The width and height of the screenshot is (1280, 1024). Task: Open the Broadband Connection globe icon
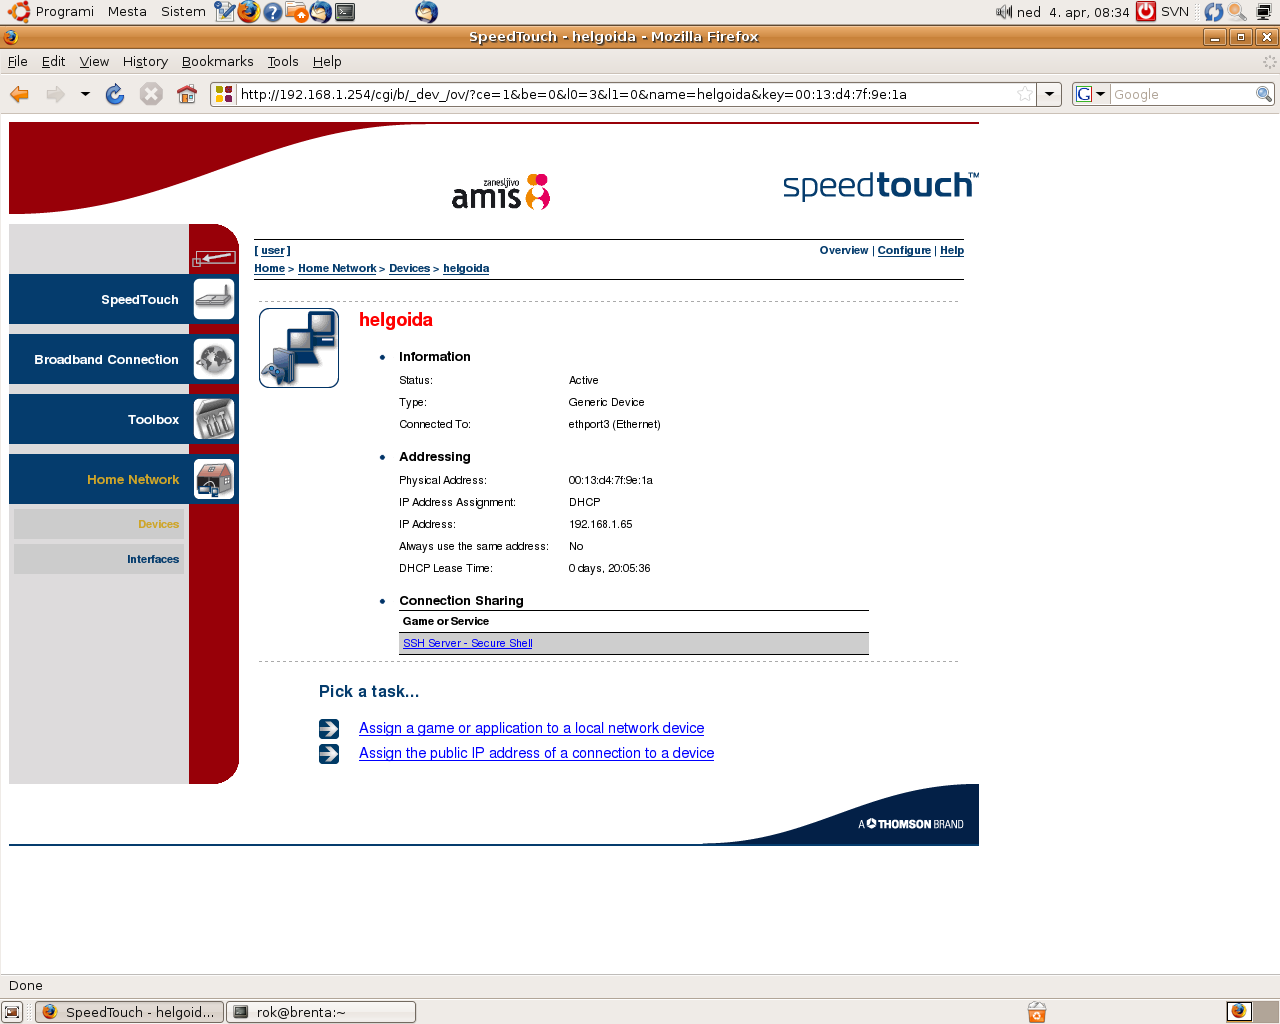(x=214, y=359)
